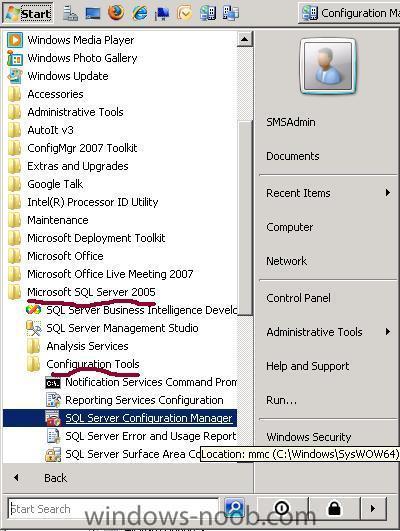Open Control Panel from the right pane

(298, 298)
